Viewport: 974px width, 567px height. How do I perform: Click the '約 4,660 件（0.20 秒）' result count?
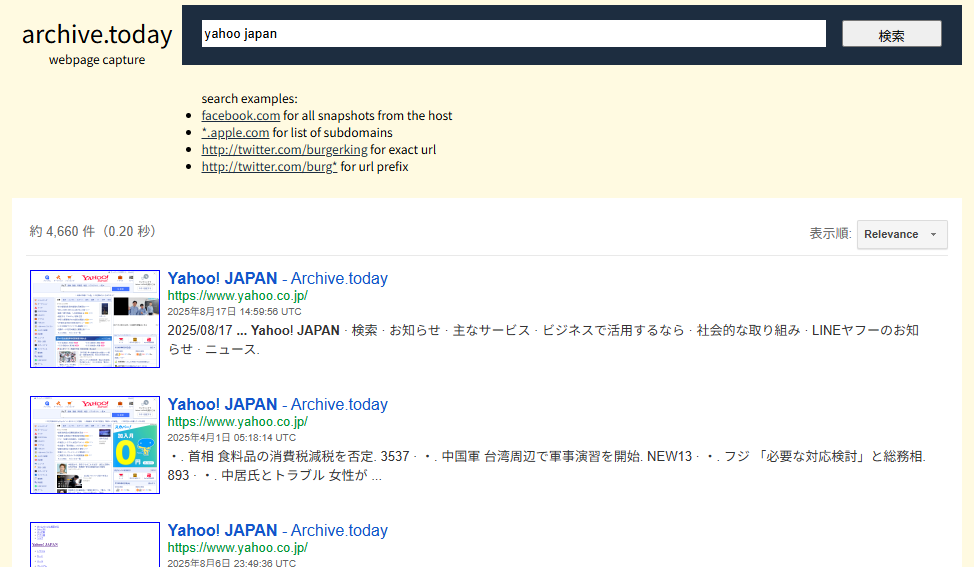tap(94, 231)
